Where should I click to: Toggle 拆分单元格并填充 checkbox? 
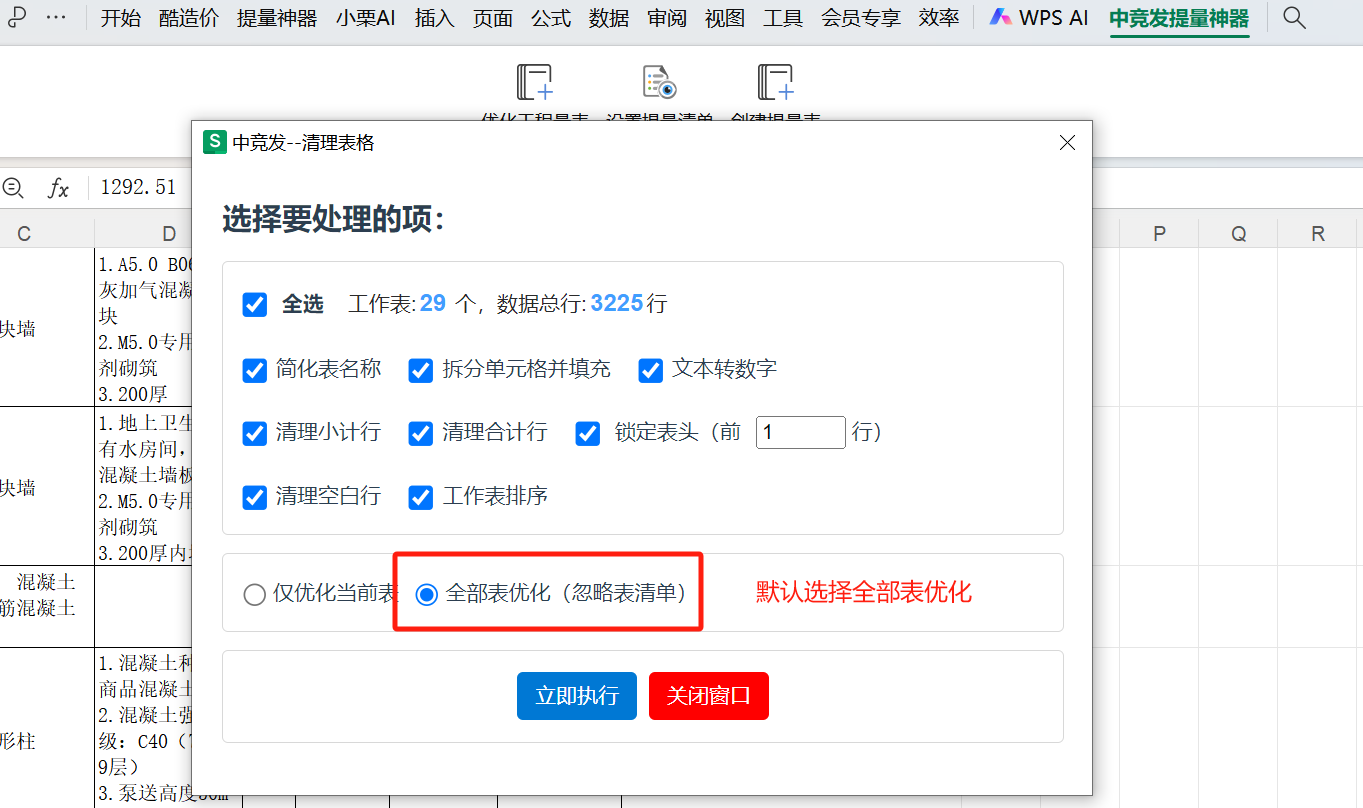coord(421,370)
